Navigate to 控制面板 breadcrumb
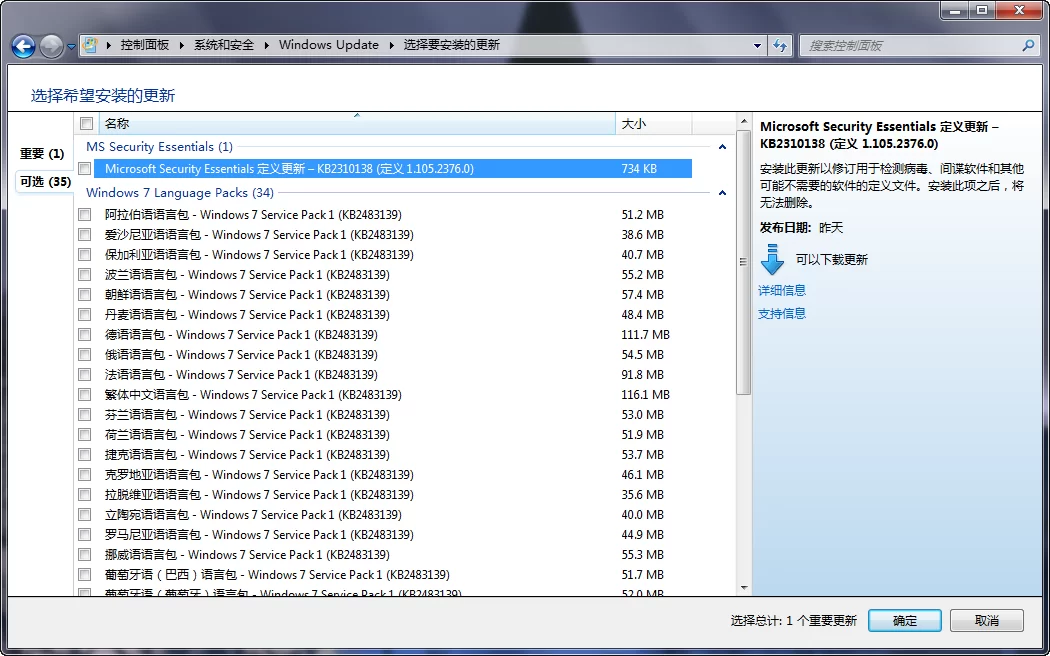1050x656 pixels. click(x=145, y=45)
